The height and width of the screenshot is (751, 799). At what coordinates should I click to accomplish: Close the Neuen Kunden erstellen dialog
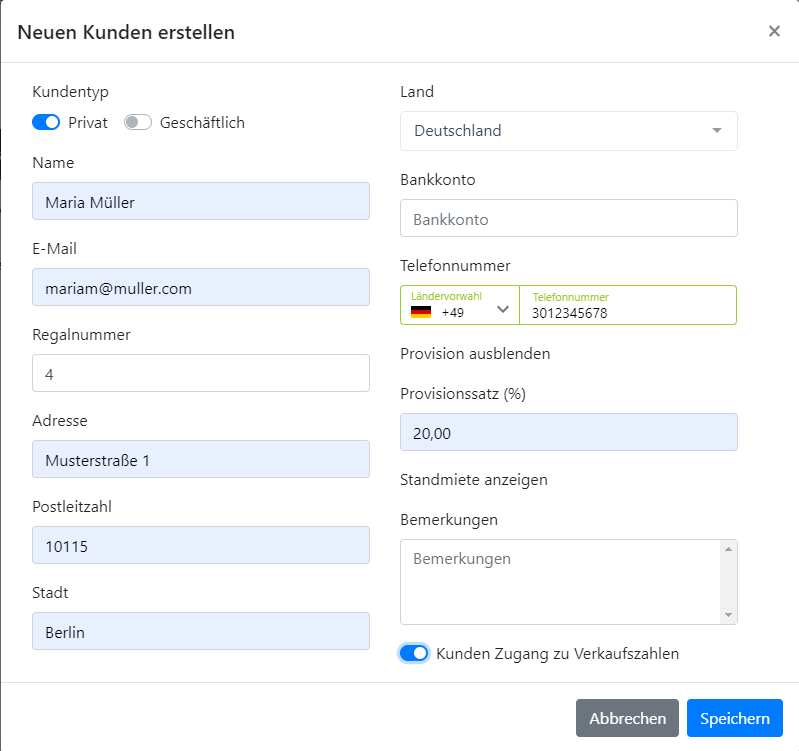[774, 32]
